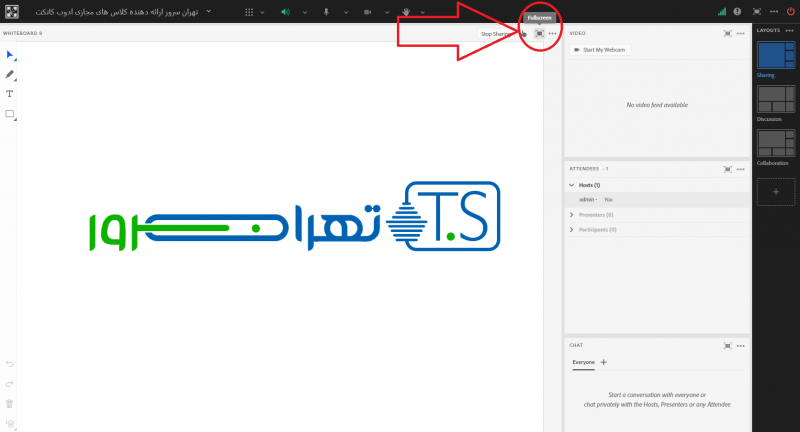Screen dimensions: 800x432
Task: Select the whiteboard Text tool
Action: click(10, 93)
